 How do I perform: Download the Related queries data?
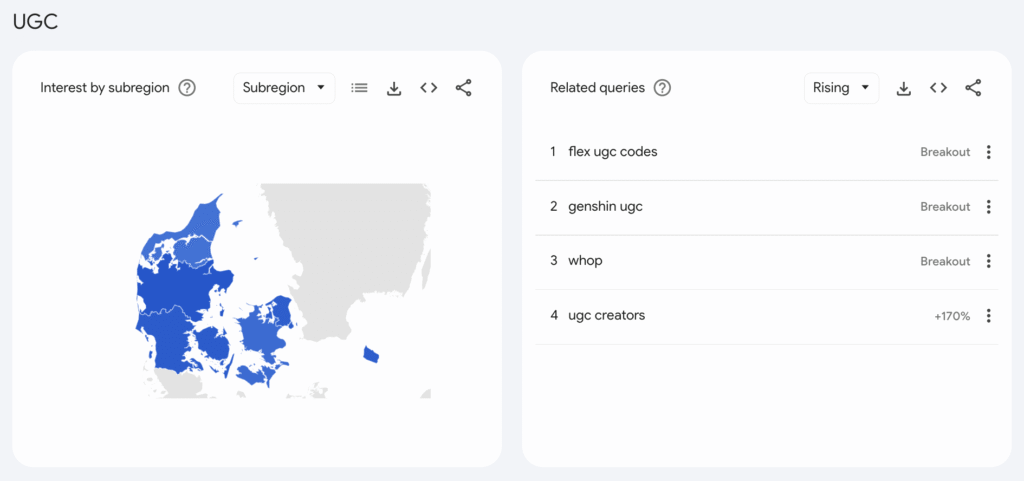pos(904,88)
